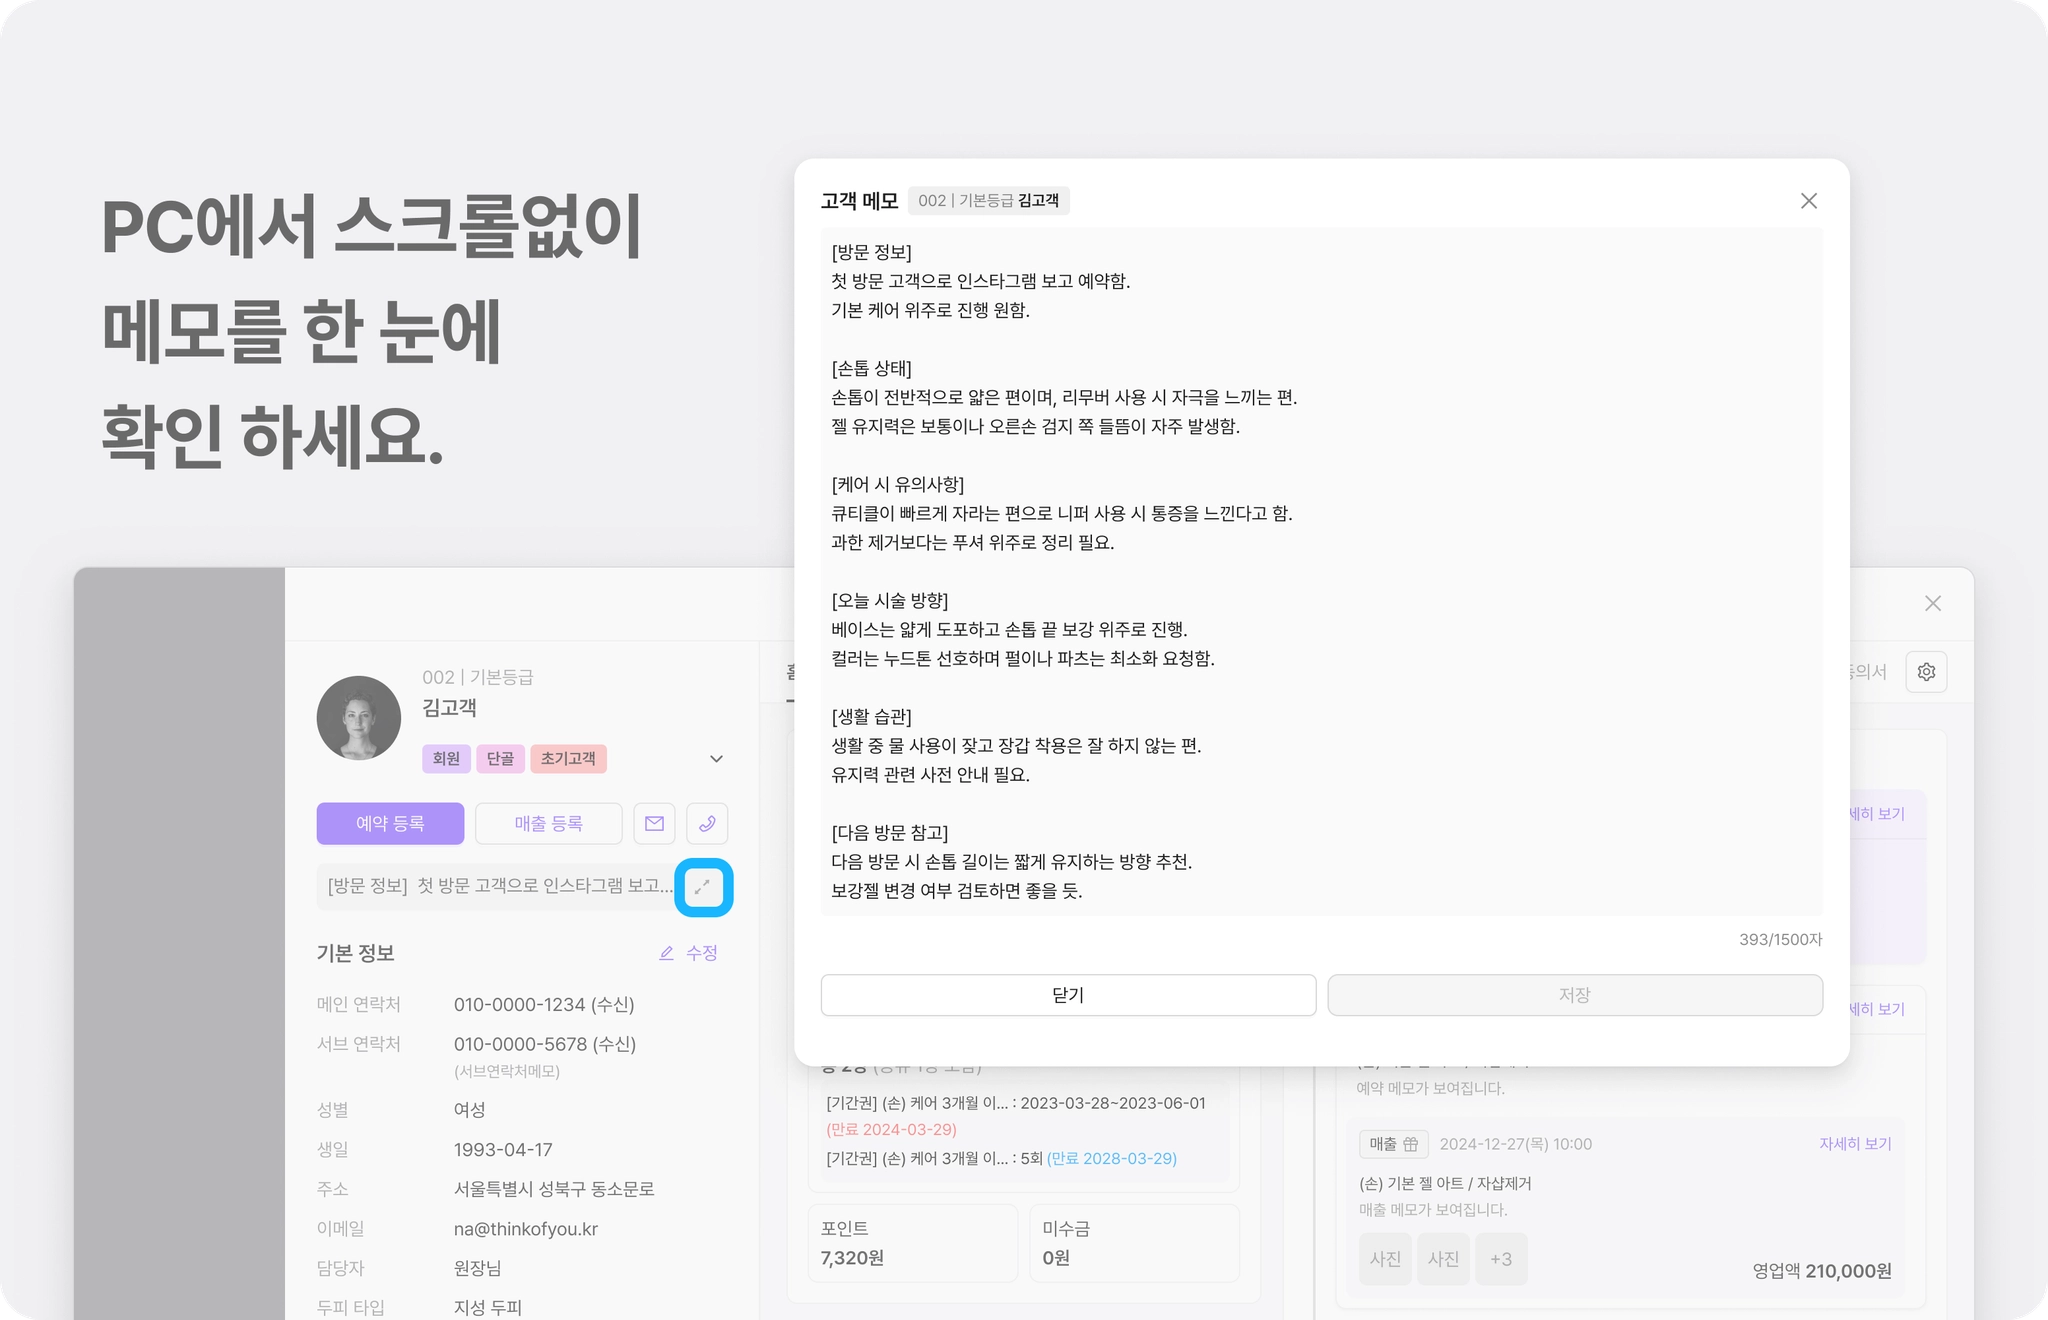This screenshot has width=2048, height=1320.
Task: Click the first 사진 thumbnail
Action: [x=1385, y=1259]
